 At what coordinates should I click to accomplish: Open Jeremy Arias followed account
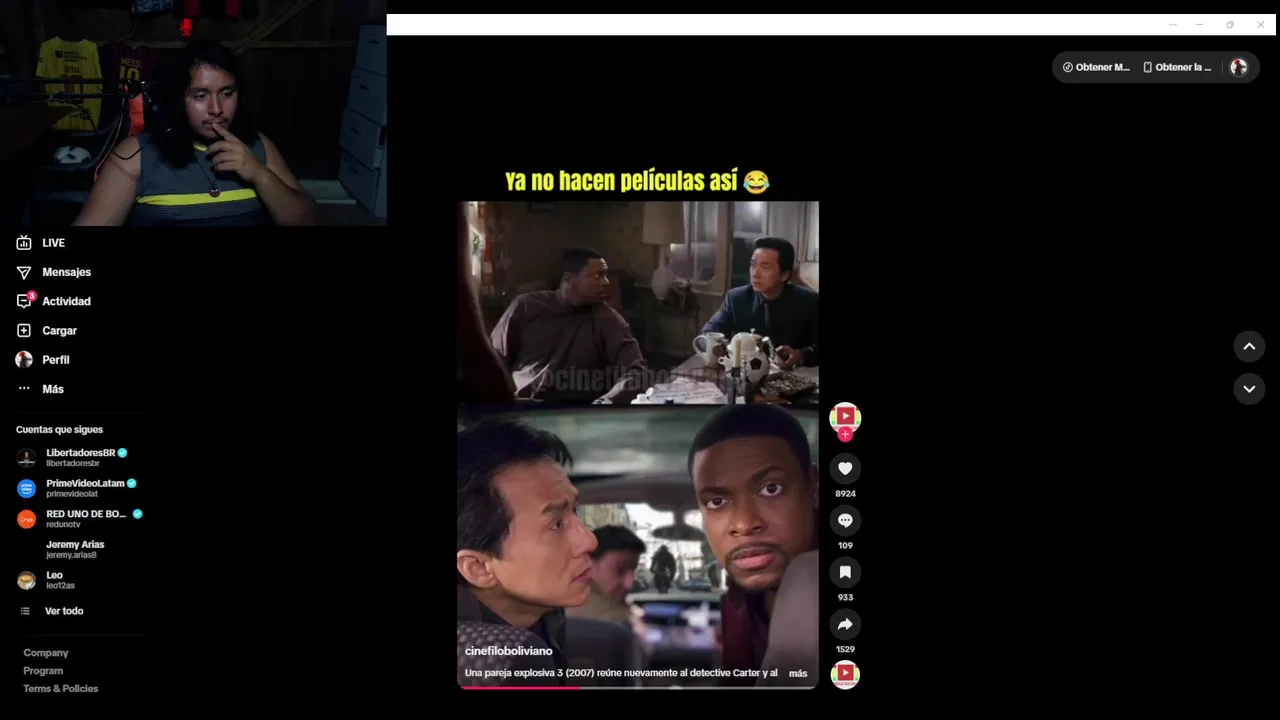pos(75,549)
